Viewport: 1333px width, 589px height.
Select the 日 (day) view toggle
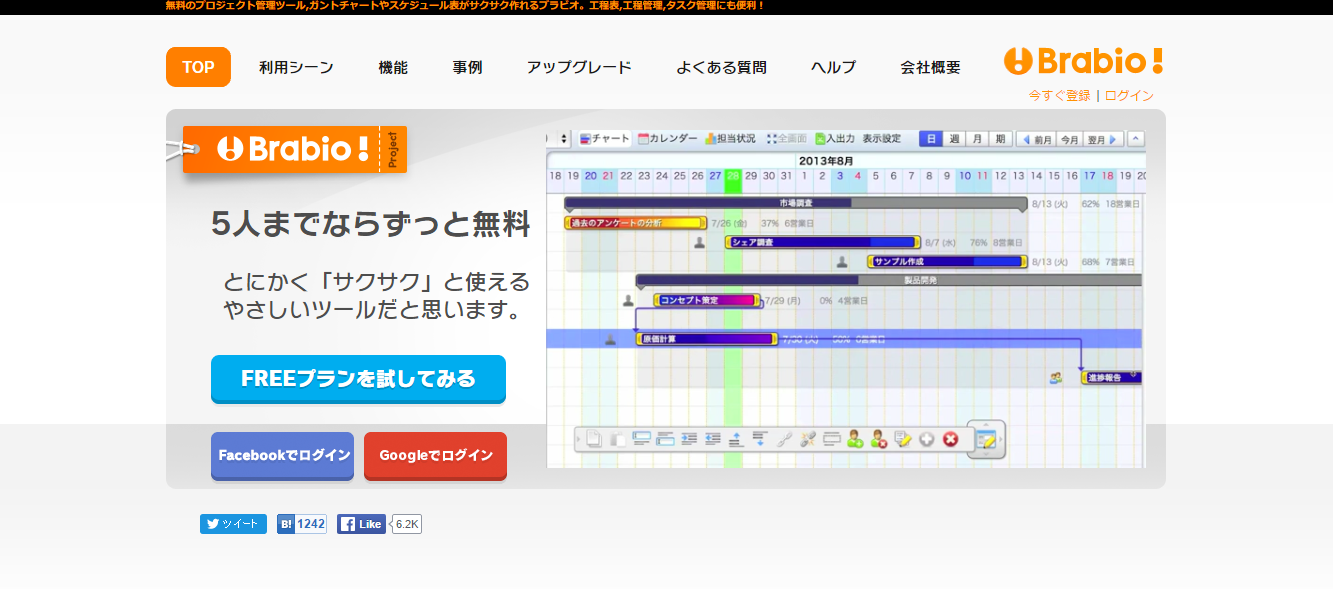pos(930,139)
